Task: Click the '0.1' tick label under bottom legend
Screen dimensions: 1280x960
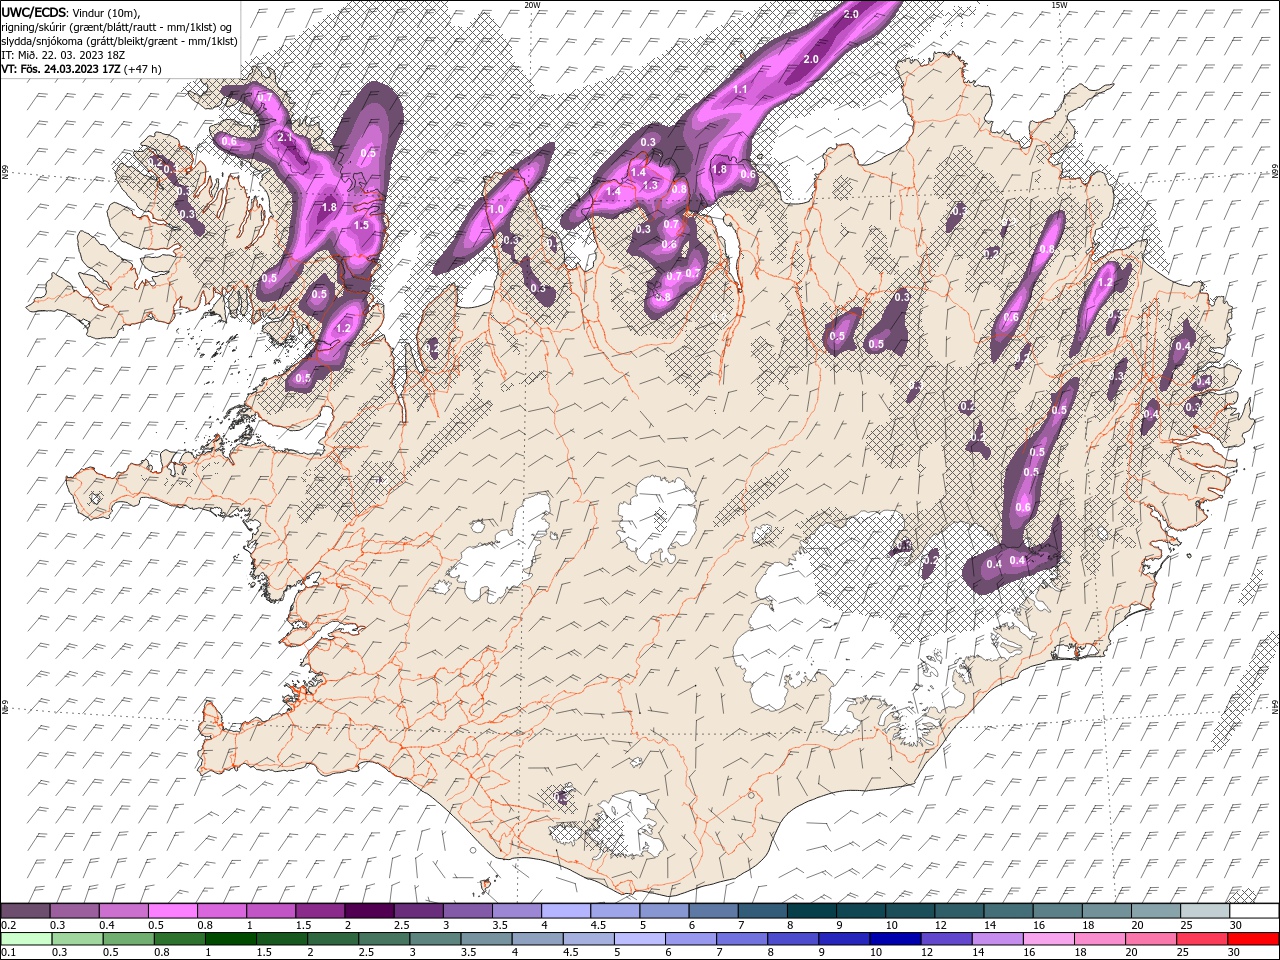Action: click(x=7, y=953)
